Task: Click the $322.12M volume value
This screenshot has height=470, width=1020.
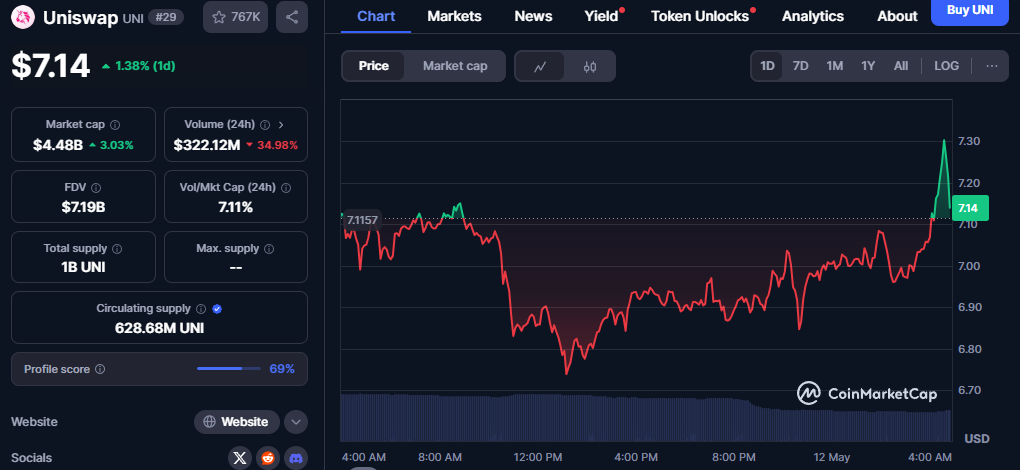Action: click(x=207, y=145)
